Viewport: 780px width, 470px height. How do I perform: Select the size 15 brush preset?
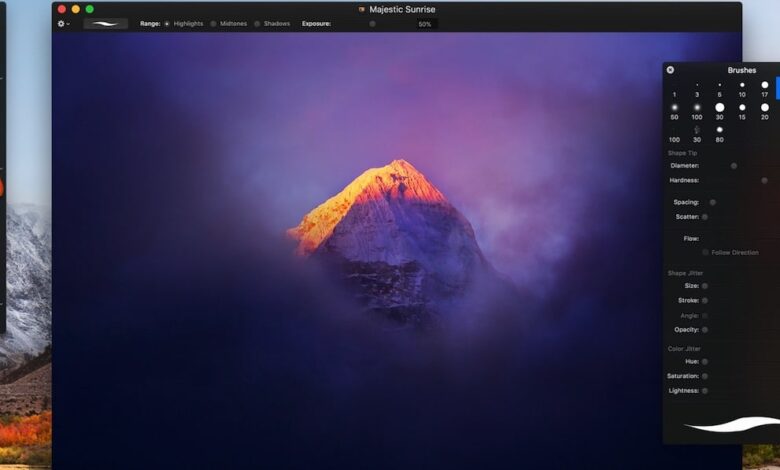[x=742, y=107]
